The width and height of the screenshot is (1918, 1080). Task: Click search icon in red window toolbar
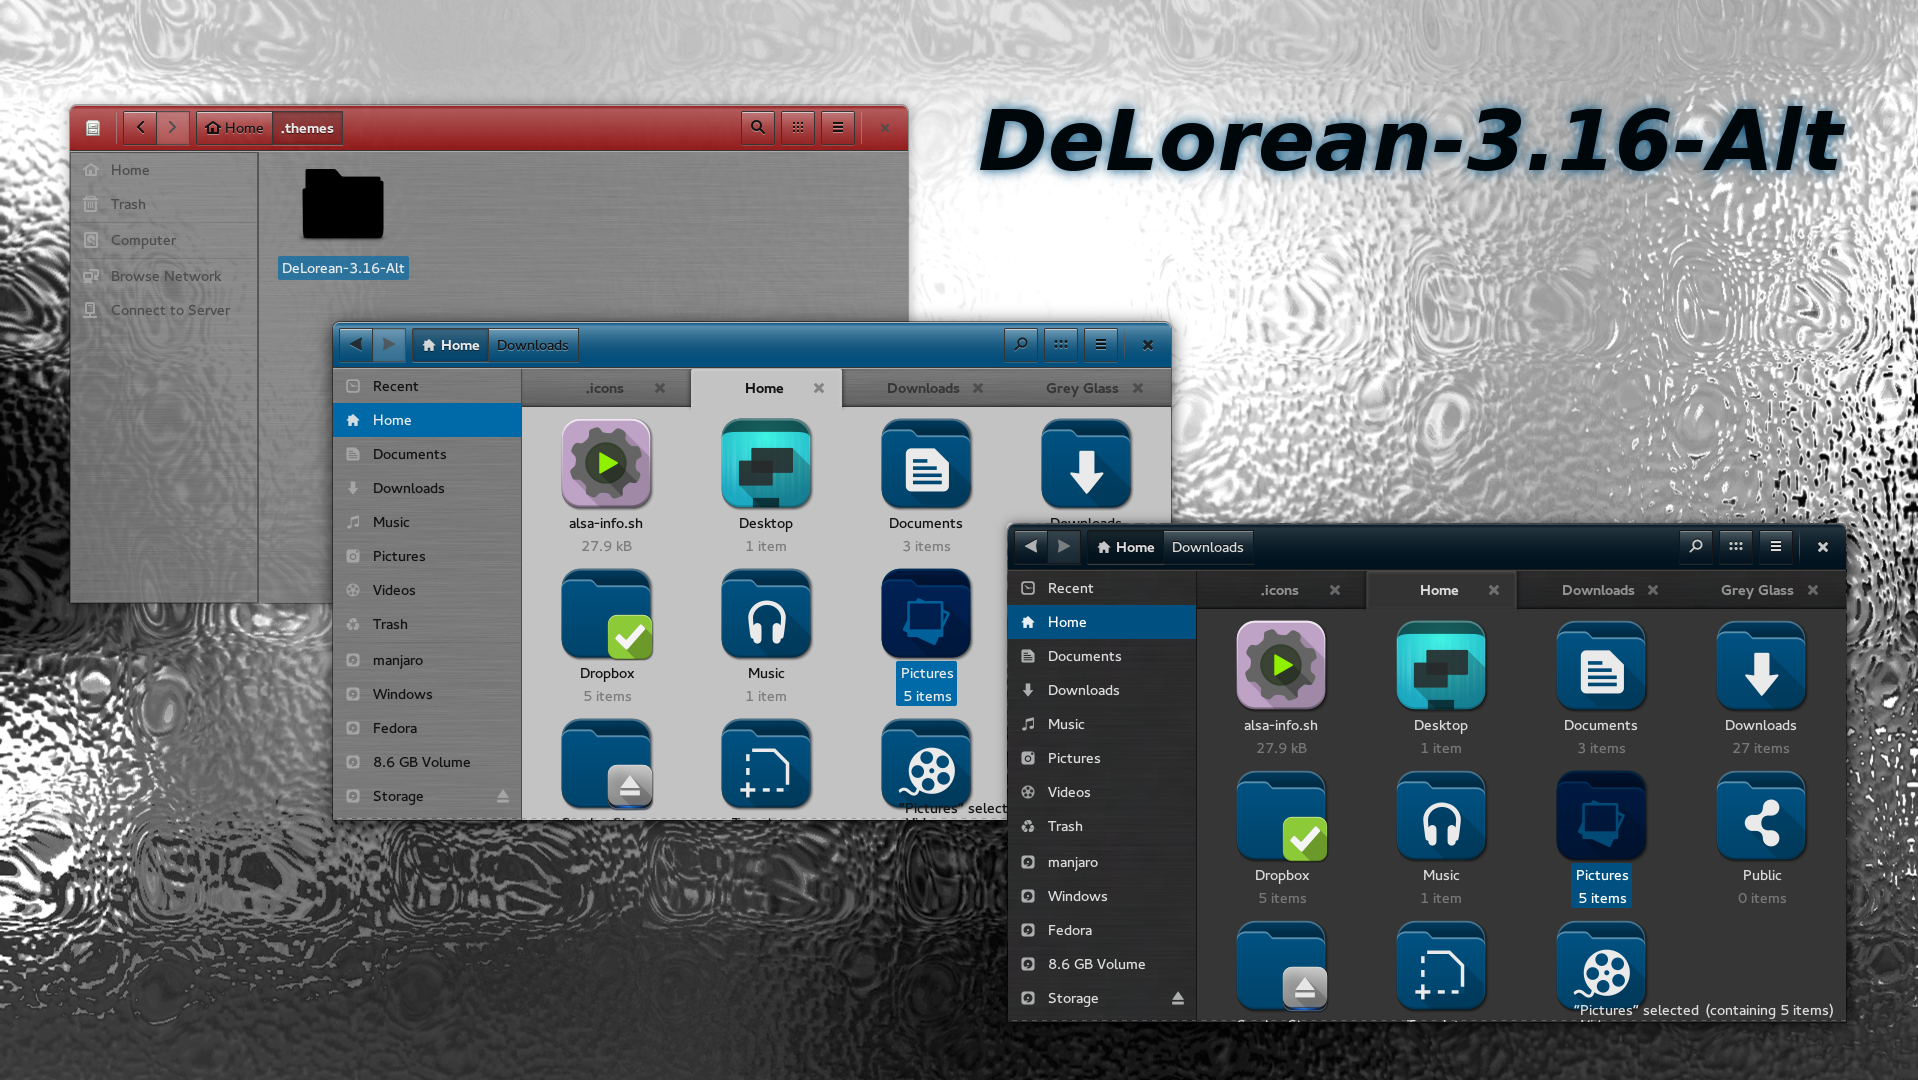758,128
